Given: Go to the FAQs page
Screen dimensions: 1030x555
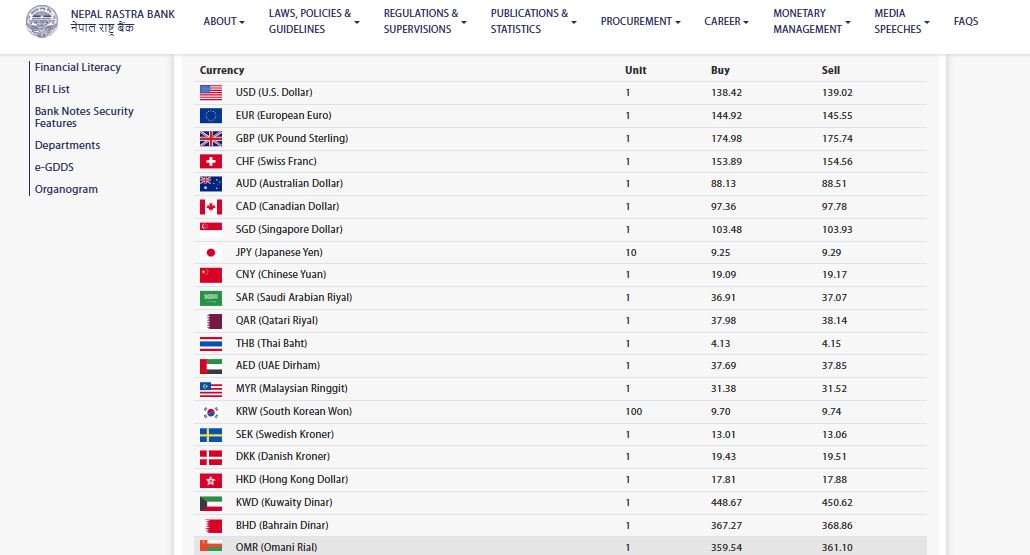Looking at the screenshot, I should coord(966,21).
